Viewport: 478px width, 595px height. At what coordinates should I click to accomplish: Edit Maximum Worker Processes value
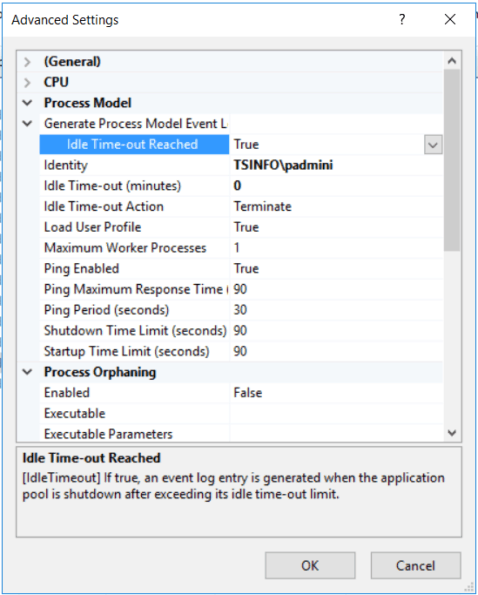(x=336, y=248)
